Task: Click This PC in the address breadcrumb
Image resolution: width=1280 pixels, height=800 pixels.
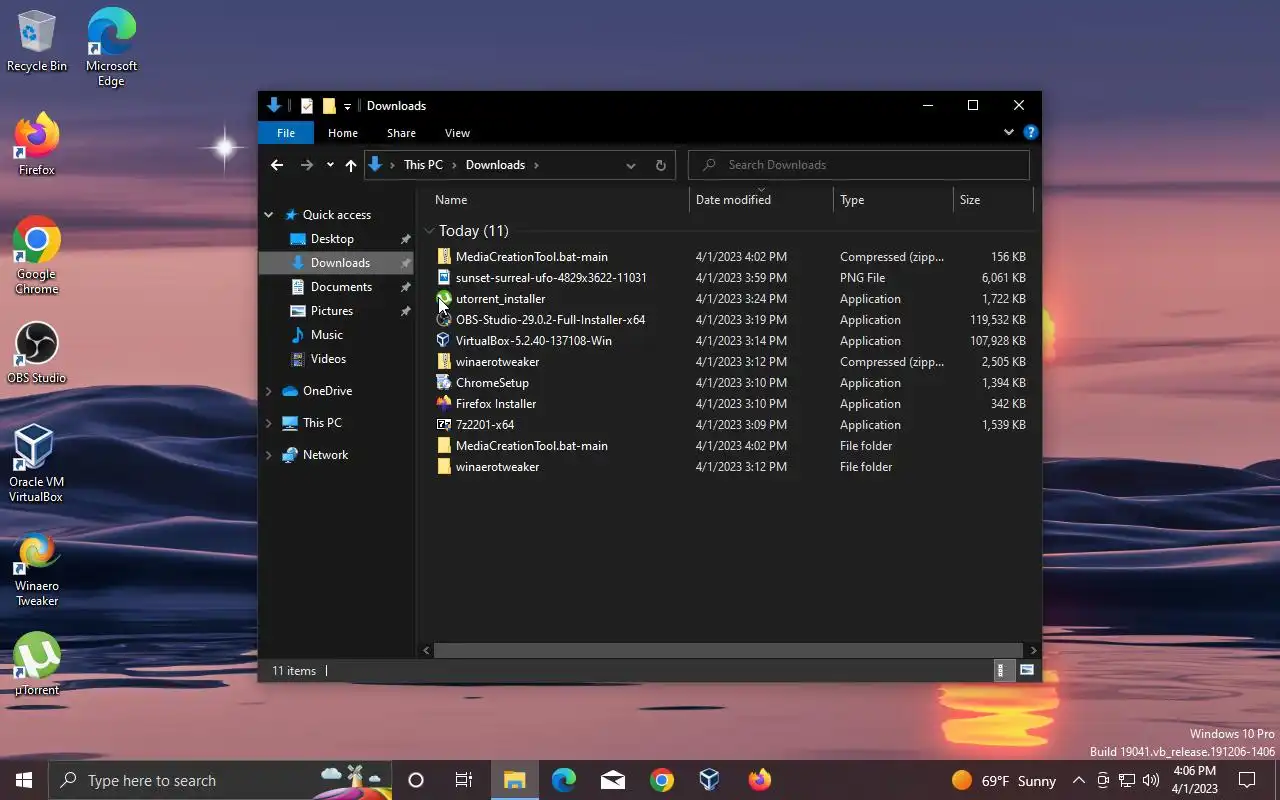Action: pyautogui.click(x=423, y=165)
